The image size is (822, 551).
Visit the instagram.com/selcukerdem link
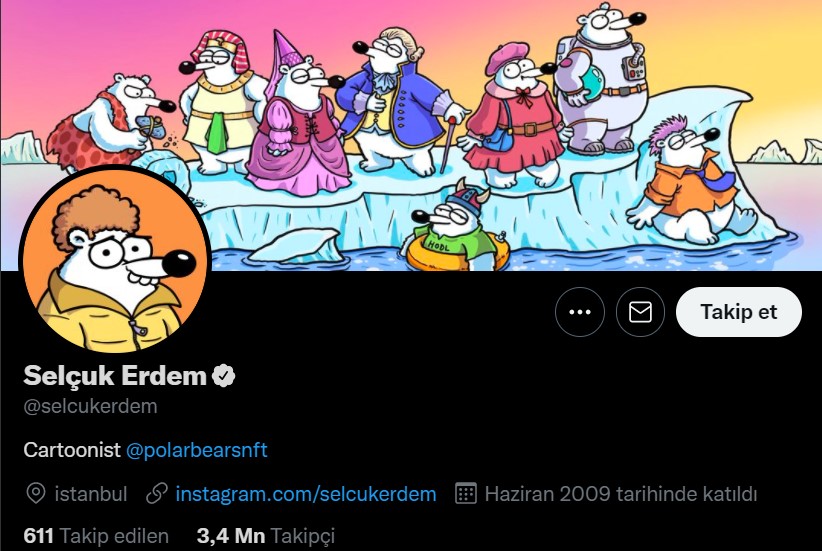coord(306,494)
